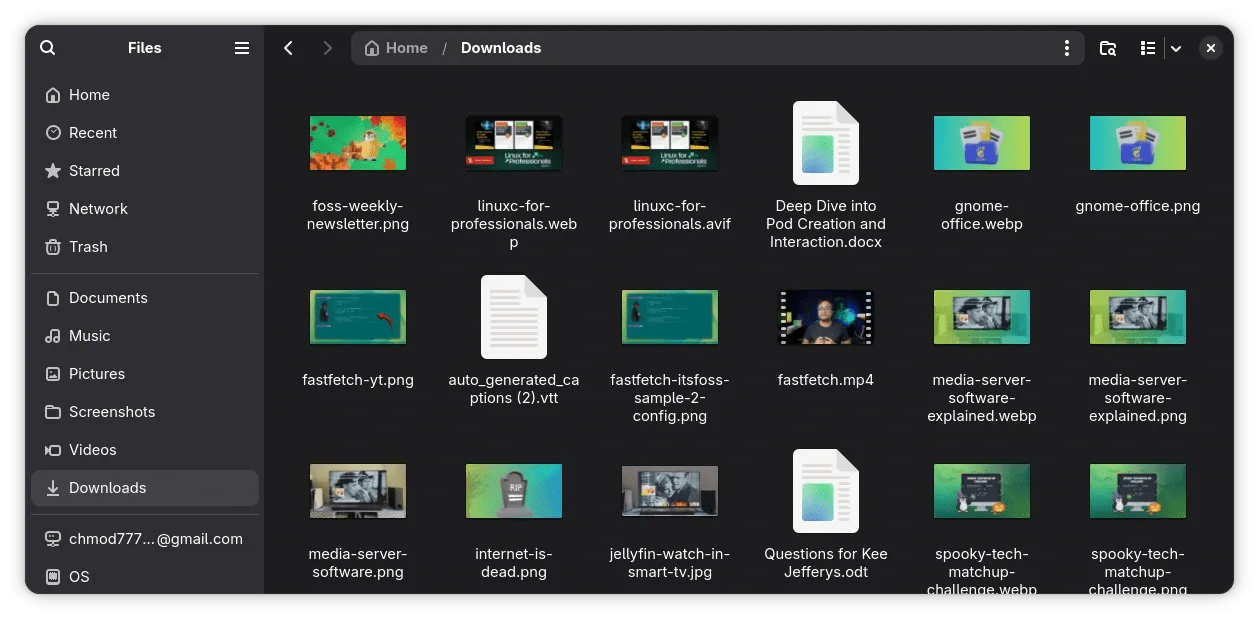Select the gnome-office.webp thumbnail
The height and width of the screenshot is (619, 1259).
pos(982,143)
